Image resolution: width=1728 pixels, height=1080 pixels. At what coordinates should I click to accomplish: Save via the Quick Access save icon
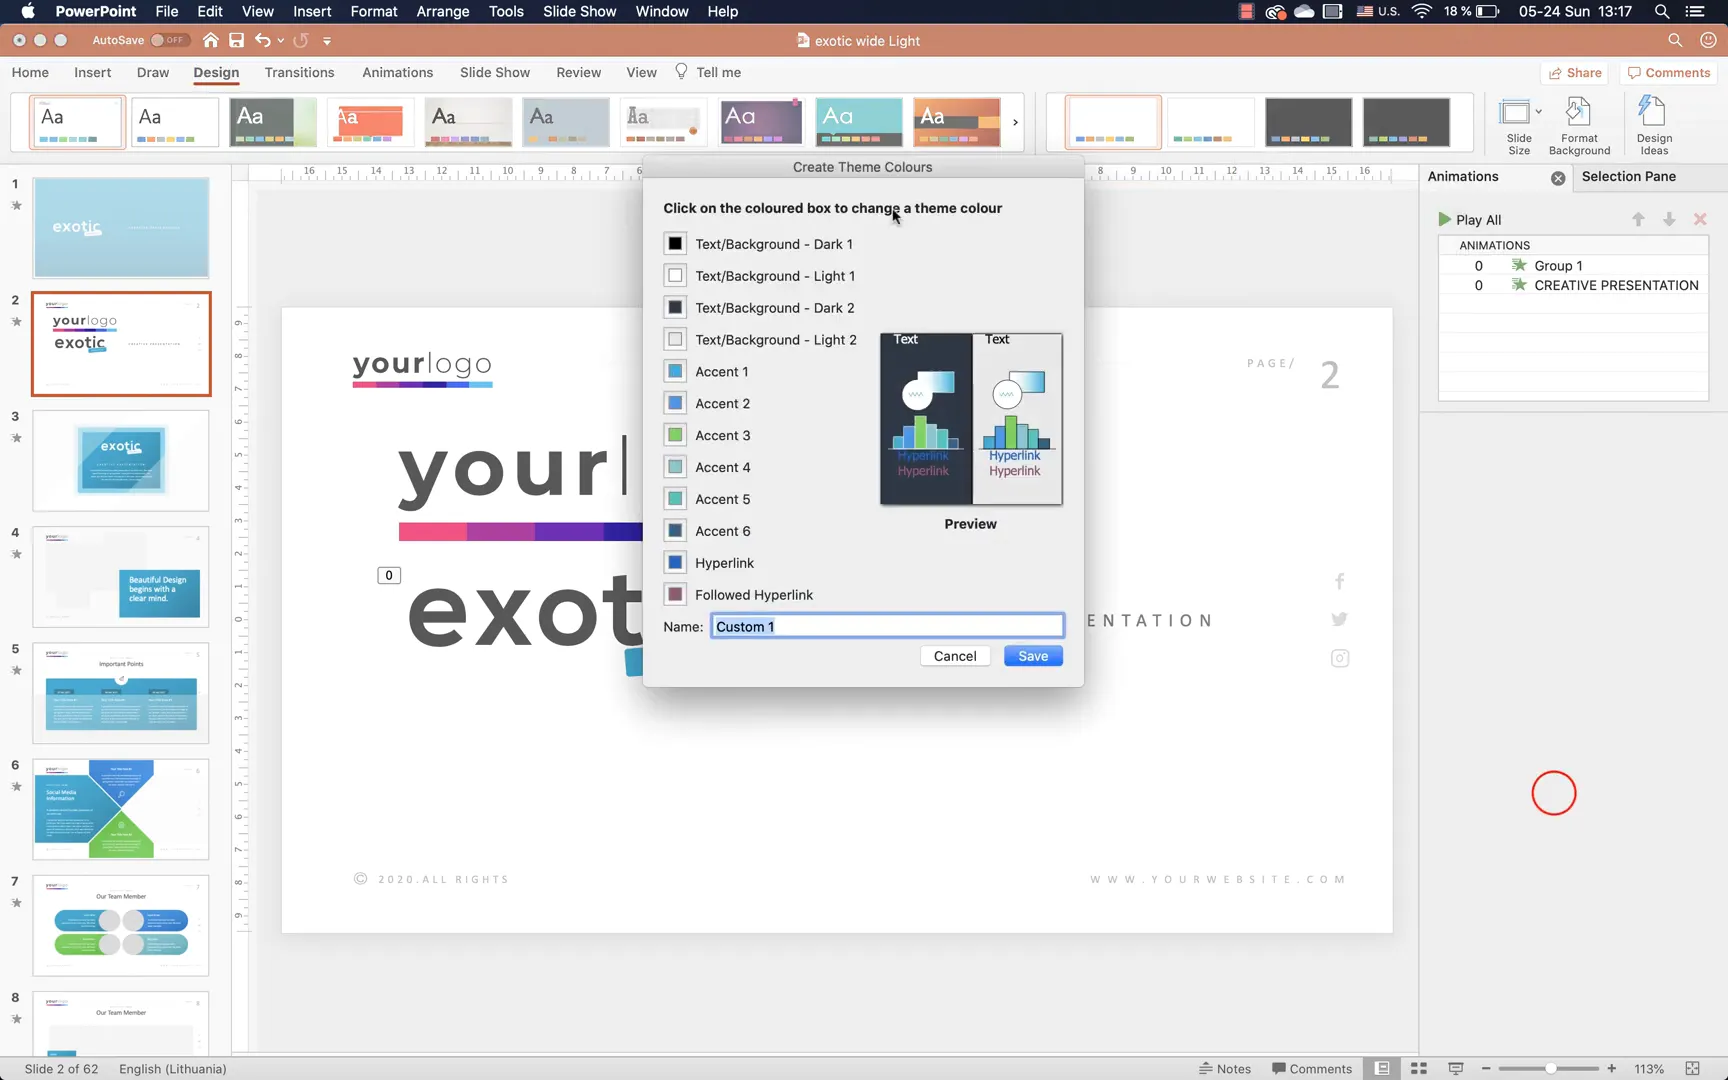pyautogui.click(x=236, y=40)
